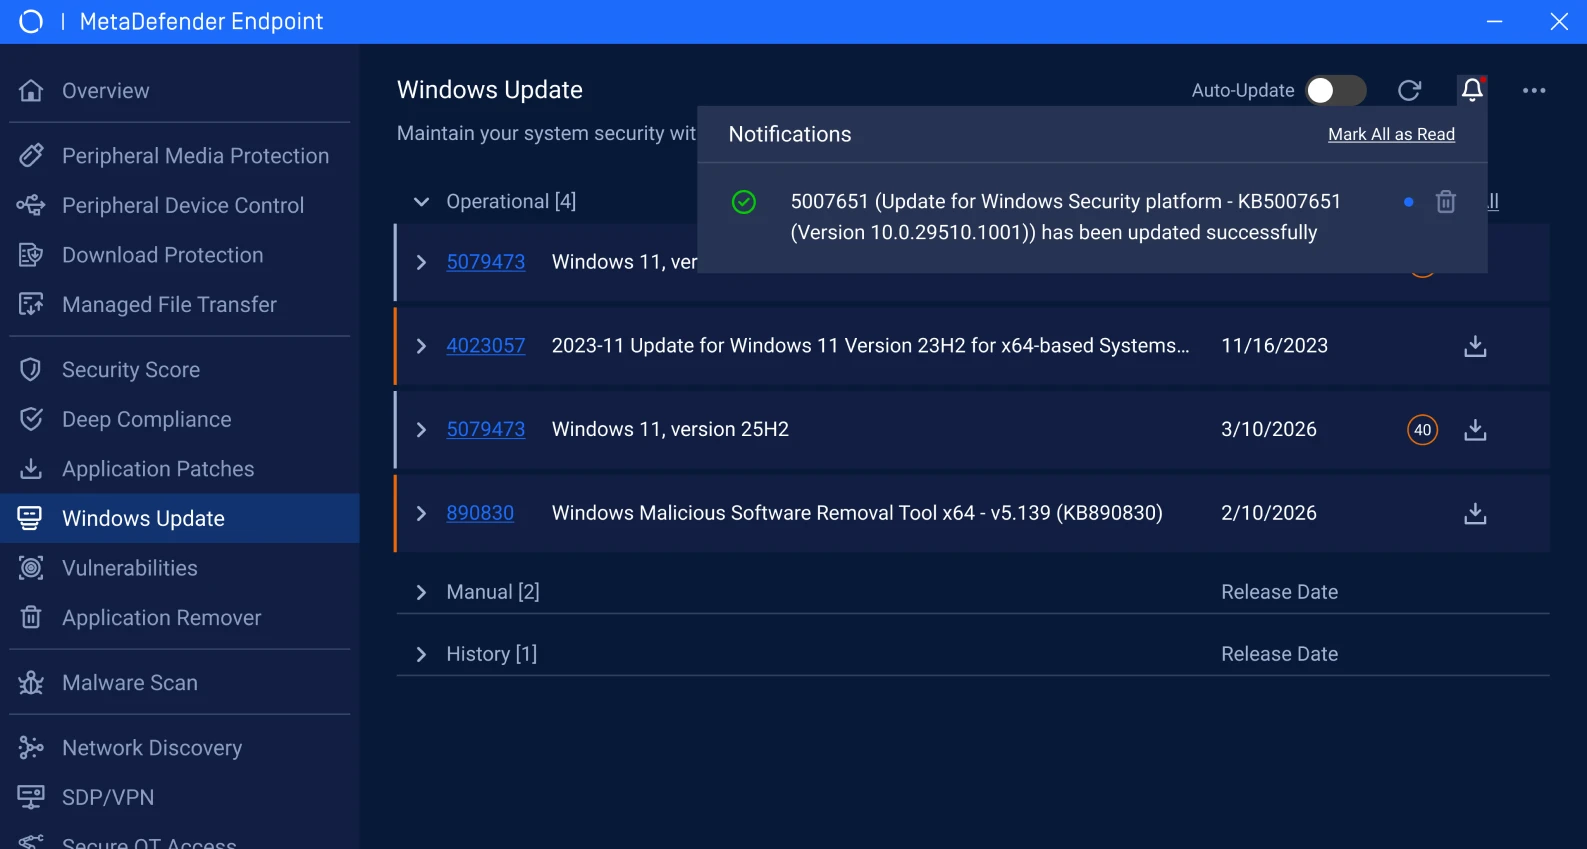The width and height of the screenshot is (1587, 849).
Task: Delete the KB5007651 notification with trash icon
Action: pos(1446,202)
